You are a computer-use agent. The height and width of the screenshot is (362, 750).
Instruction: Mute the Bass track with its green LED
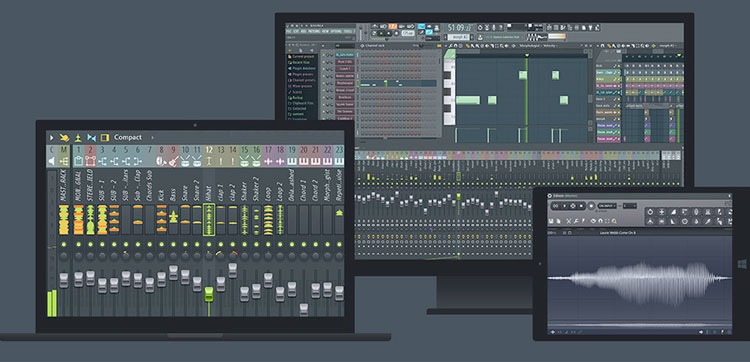[173, 244]
